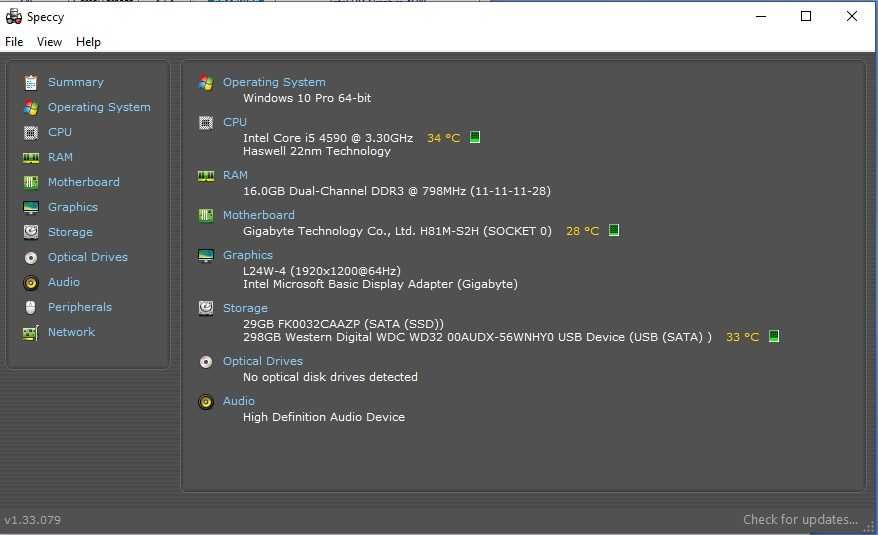This screenshot has height=535, width=878.
Task: Click the Graphics monitor icon in sidebar
Action: (x=31, y=208)
